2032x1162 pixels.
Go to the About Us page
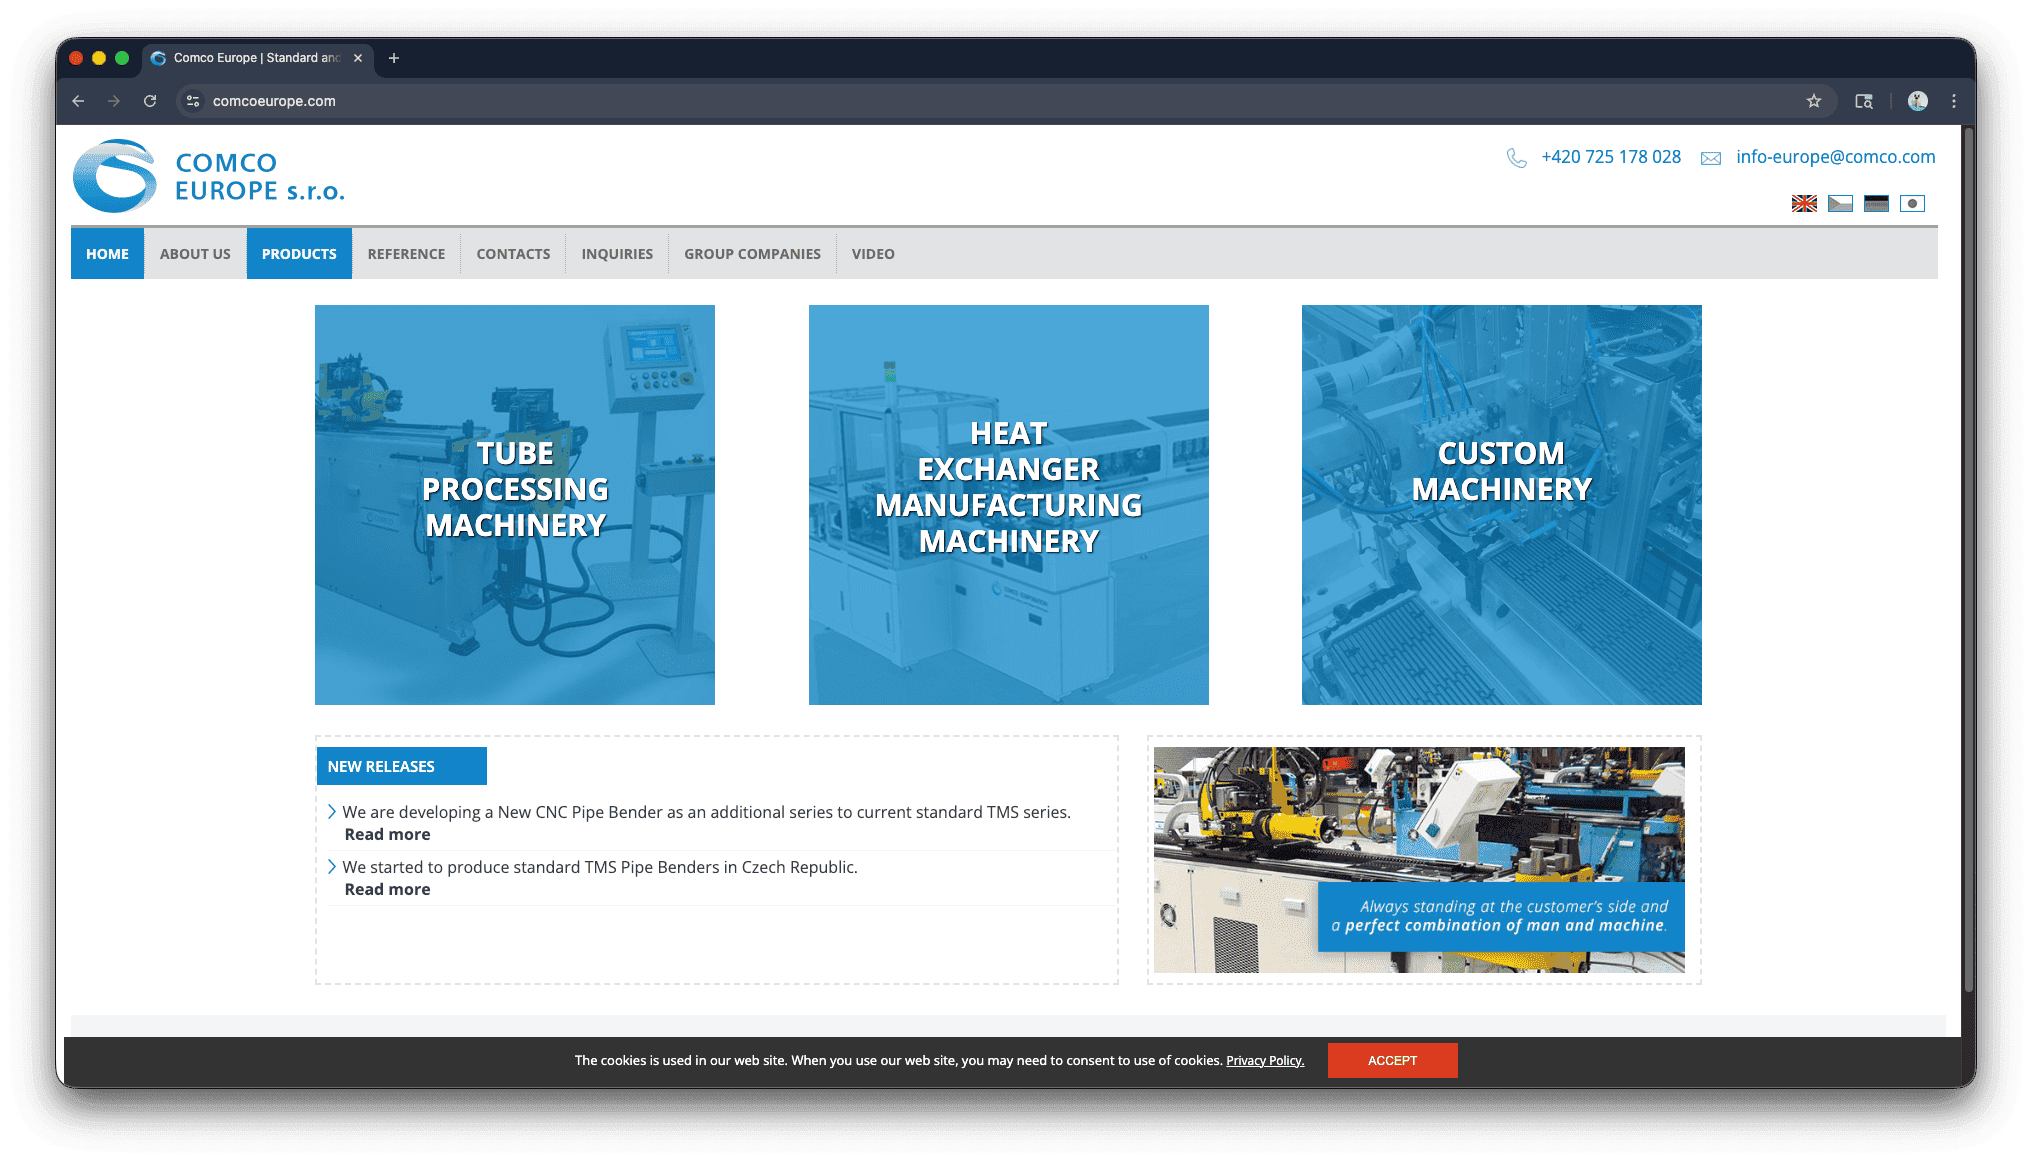pyautogui.click(x=195, y=254)
